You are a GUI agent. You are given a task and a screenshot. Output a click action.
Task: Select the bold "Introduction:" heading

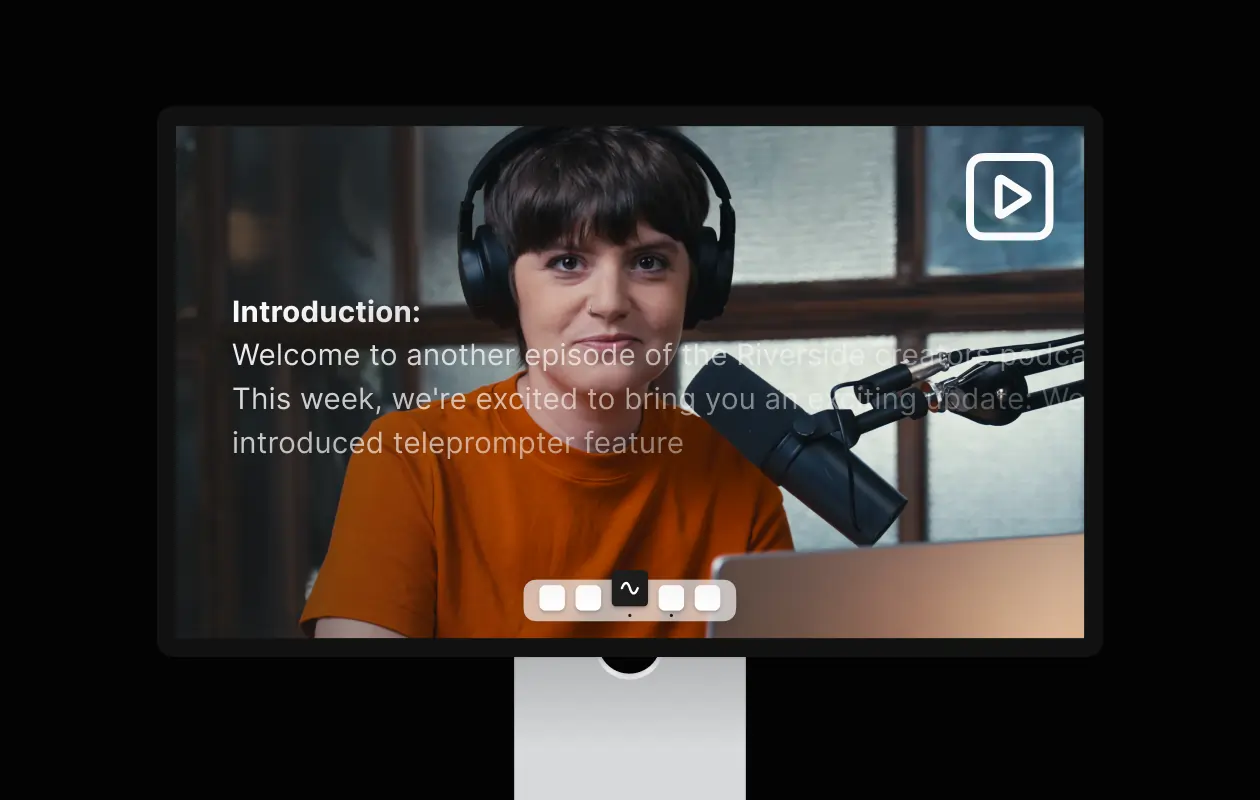tap(326, 312)
